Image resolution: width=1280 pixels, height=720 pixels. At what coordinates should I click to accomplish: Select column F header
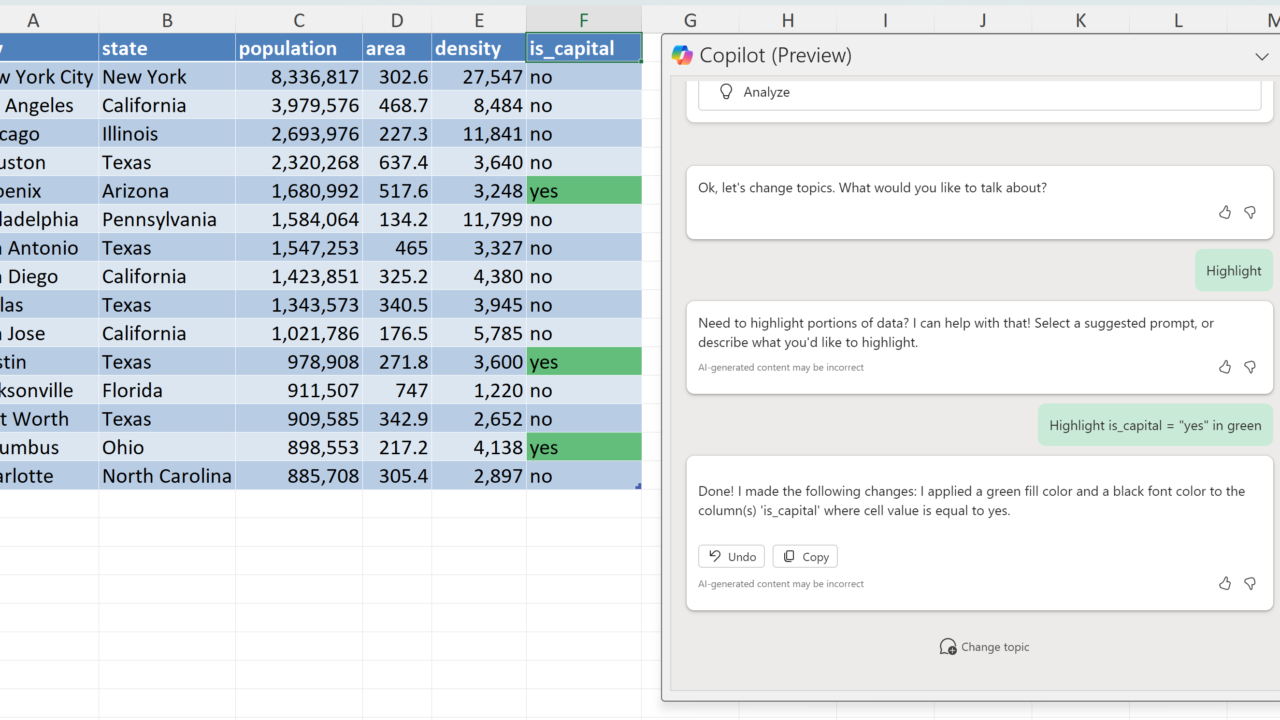[584, 20]
